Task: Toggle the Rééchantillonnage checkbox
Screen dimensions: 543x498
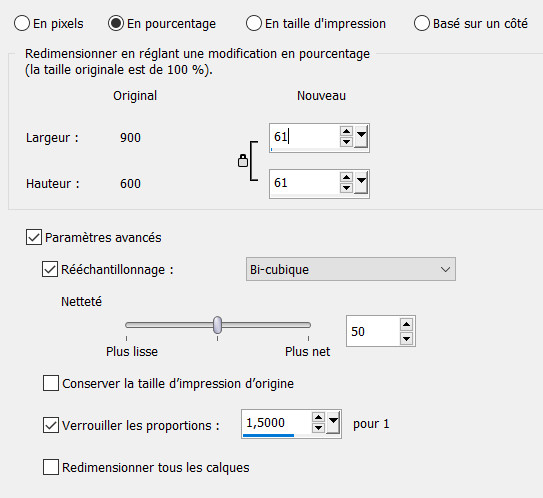Action: [50, 269]
